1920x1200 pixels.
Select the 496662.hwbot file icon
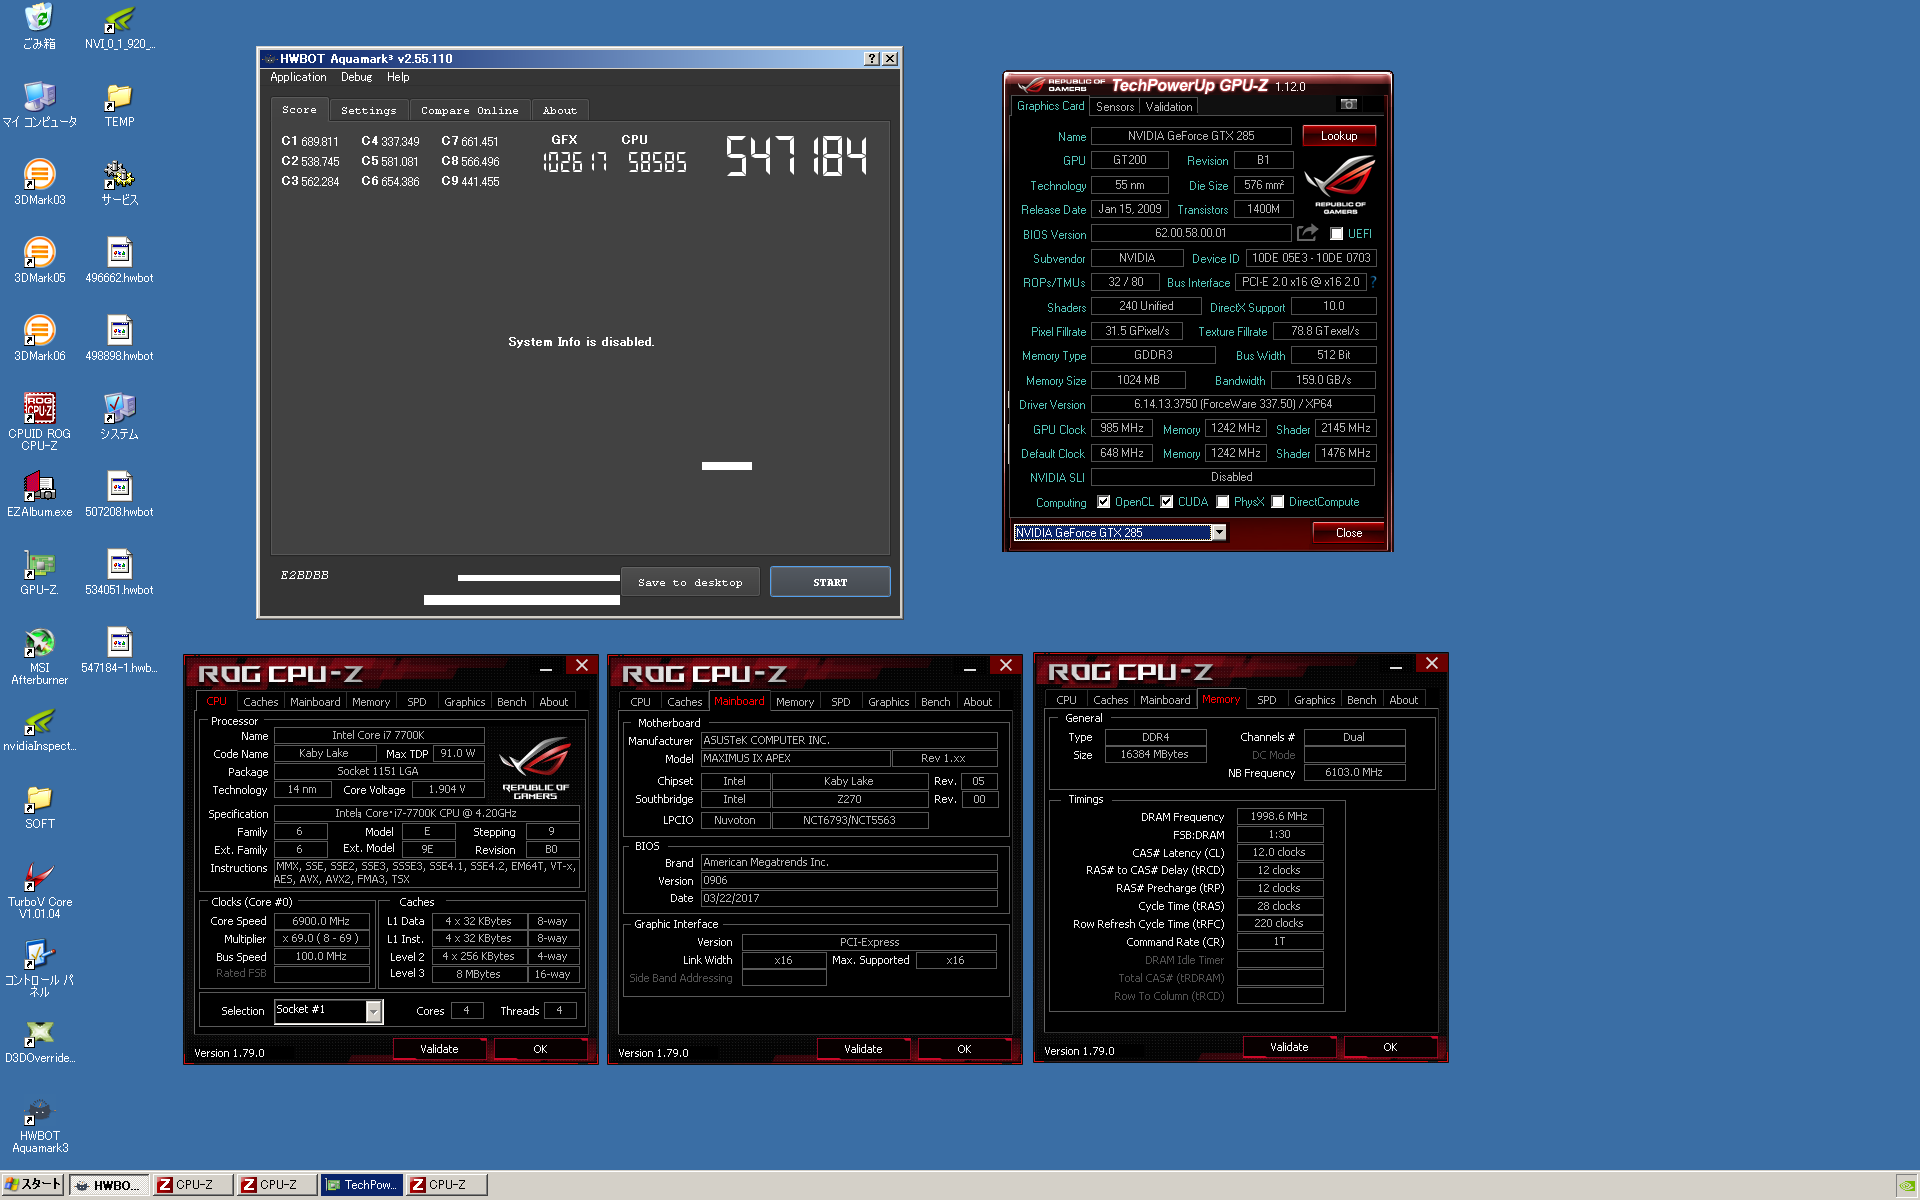119,261
